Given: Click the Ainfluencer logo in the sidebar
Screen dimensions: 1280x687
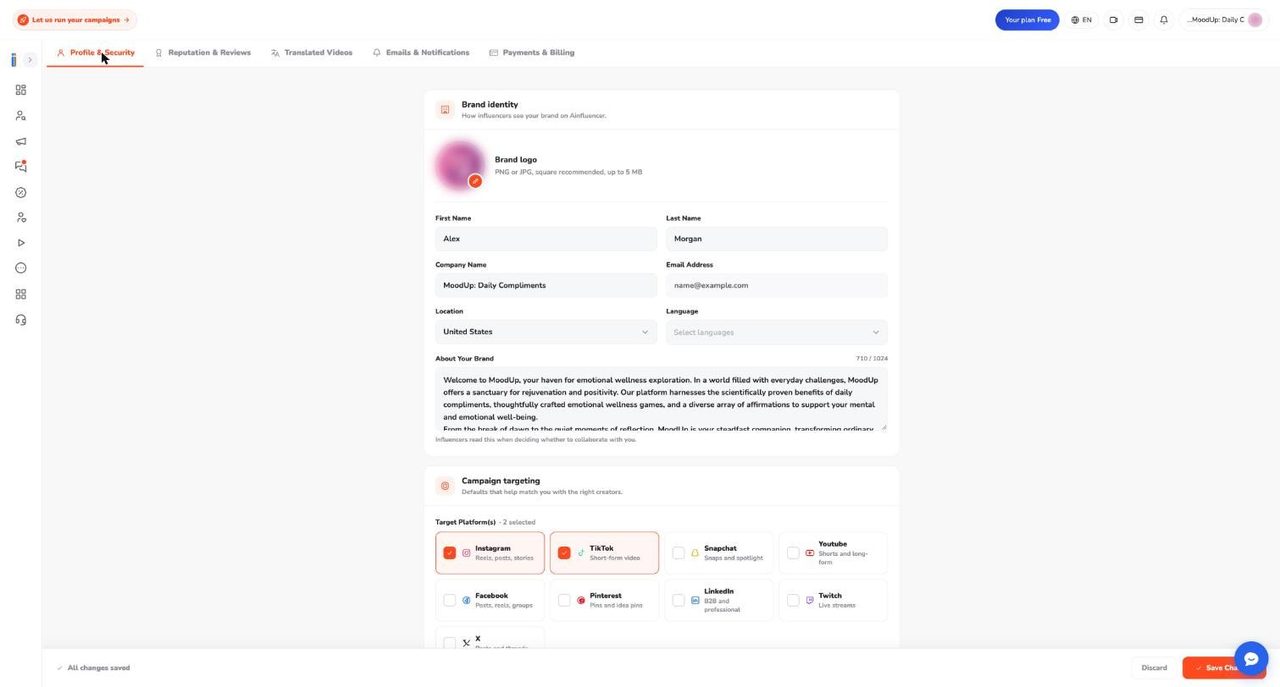Looking at the screenshot, I should click(14, 60).
